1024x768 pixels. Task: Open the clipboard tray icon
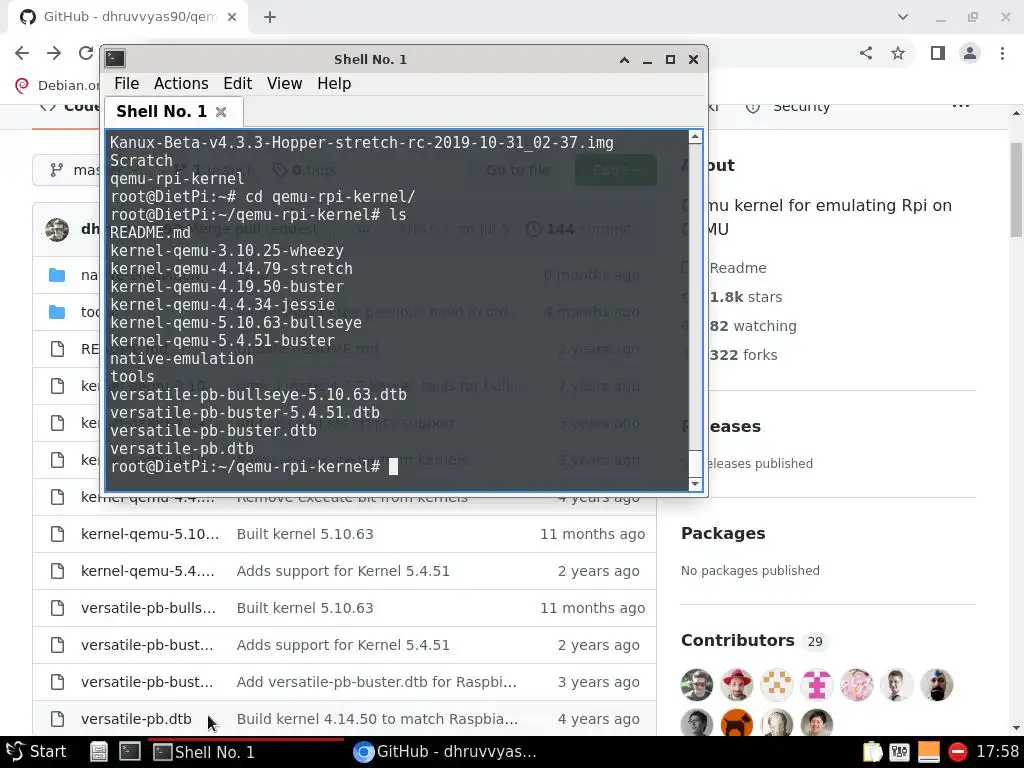pyautogui.click(x=872, y=752)
